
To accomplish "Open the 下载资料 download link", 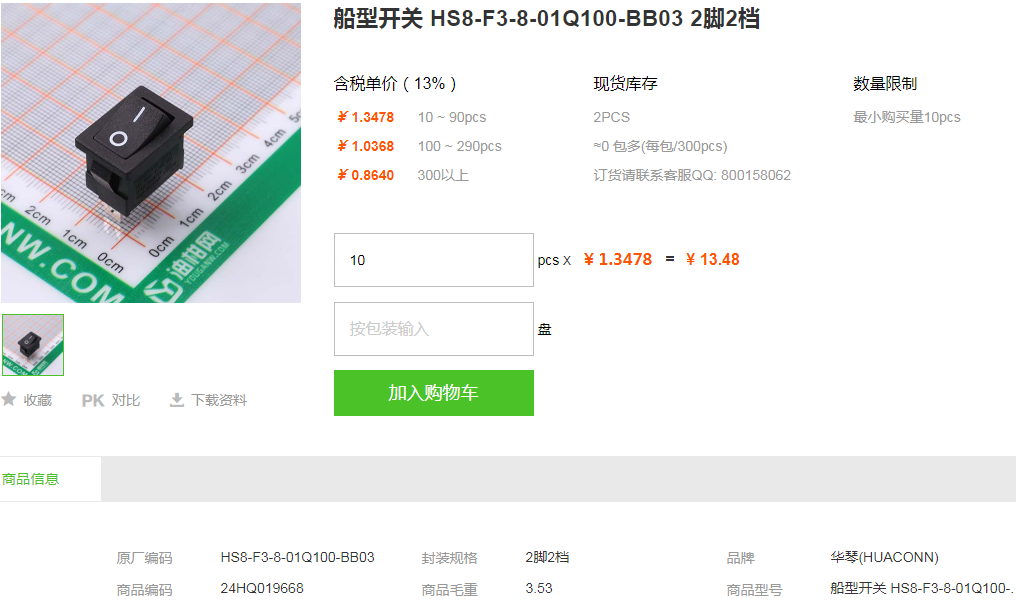I will point(219,400).
